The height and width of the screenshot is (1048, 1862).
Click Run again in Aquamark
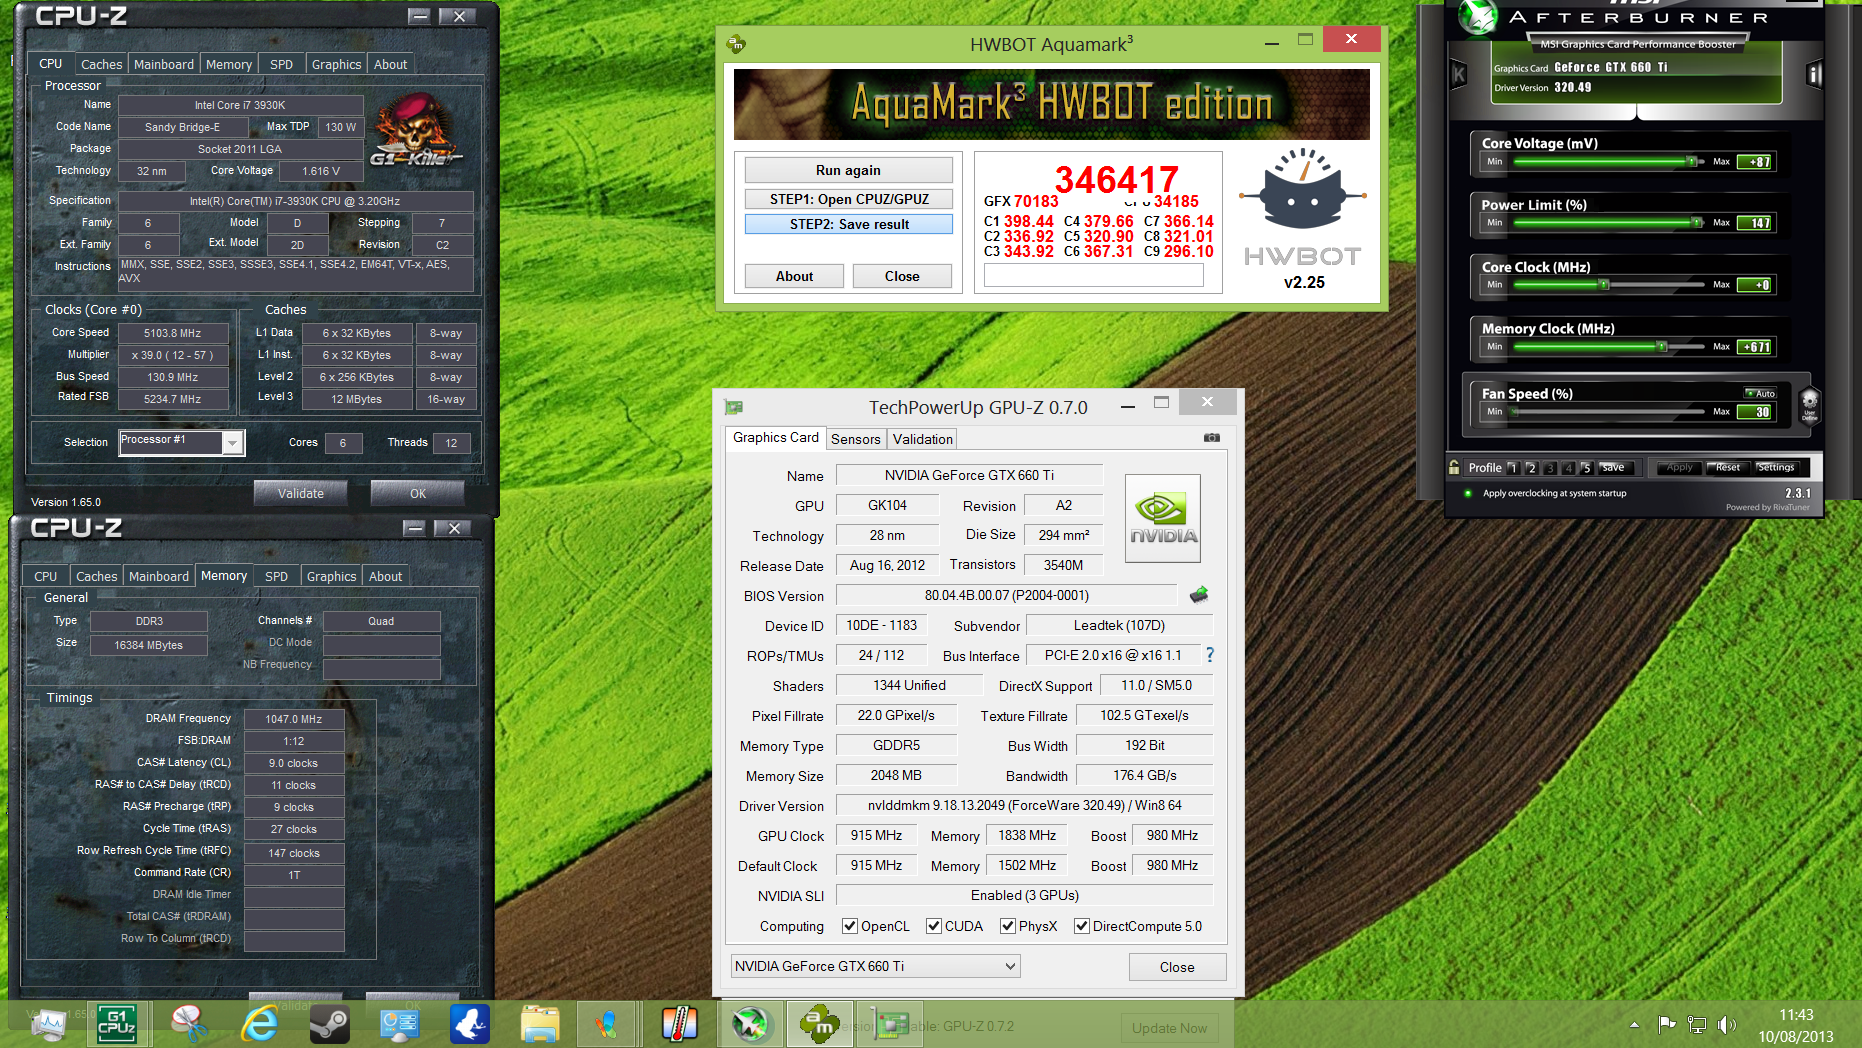[x=848, y=170]
